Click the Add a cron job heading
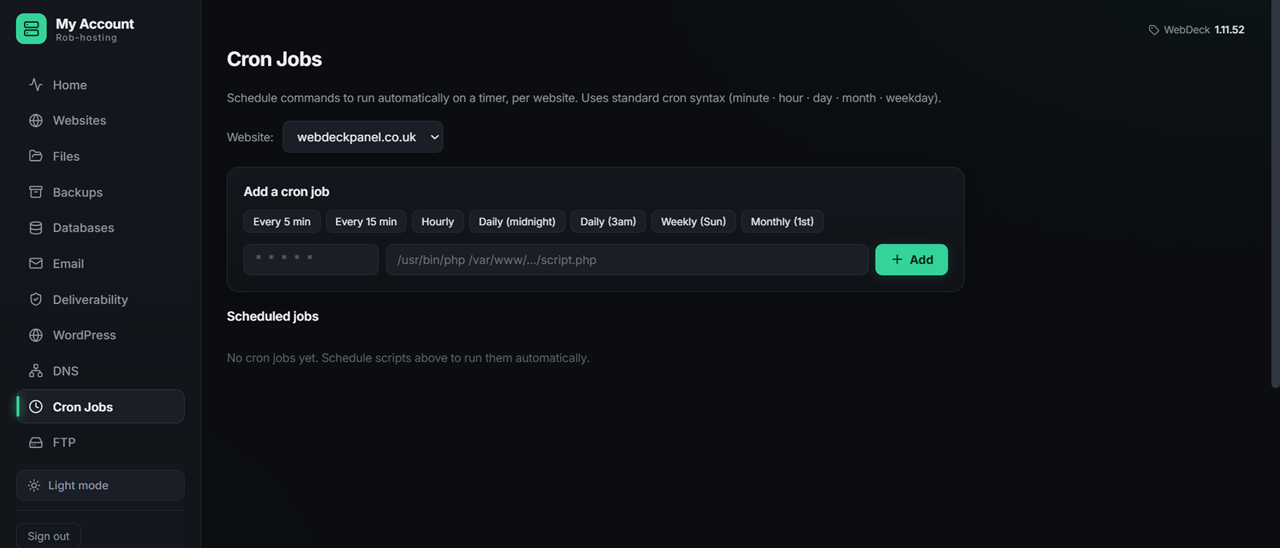The height and width of the screenshot is (548, 1280). 286,191
